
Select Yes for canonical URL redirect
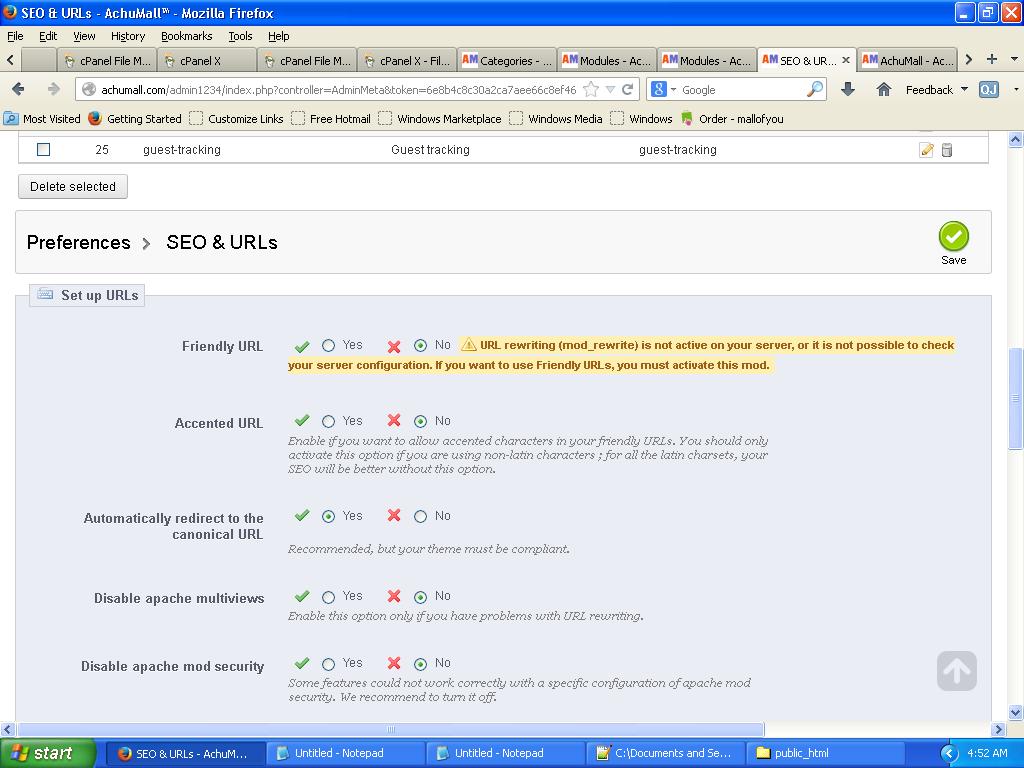328,517
